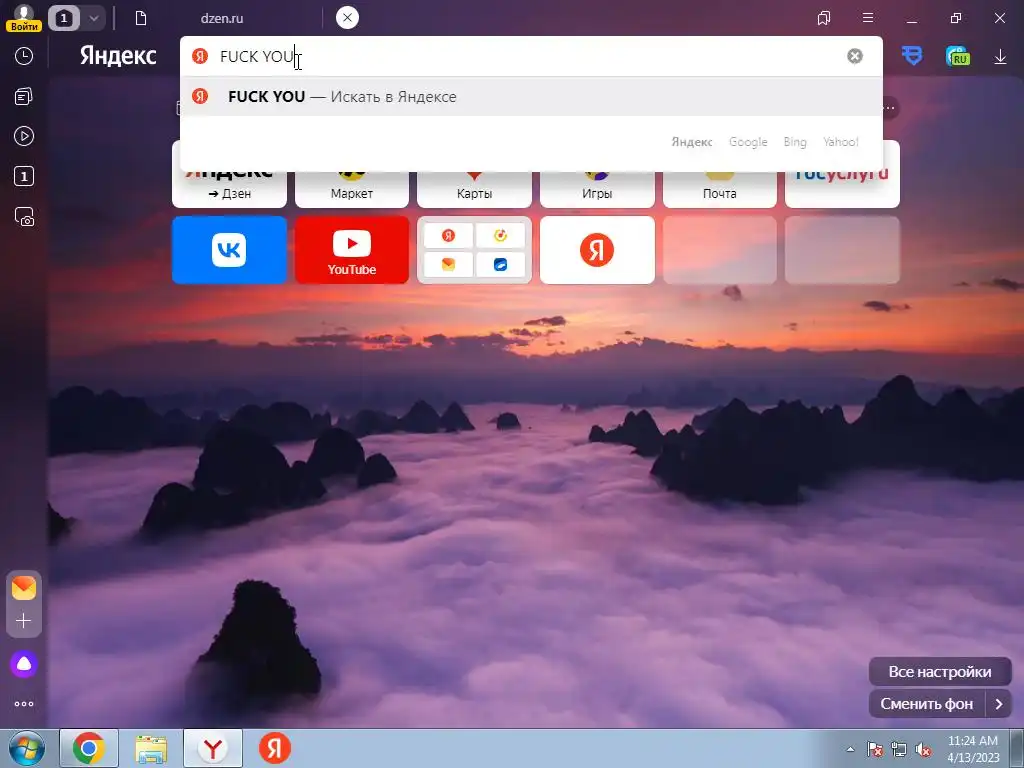Select the FUCK YOU search suggestion row
This screenshot has height=768, width=1024.
coord(532,97)
